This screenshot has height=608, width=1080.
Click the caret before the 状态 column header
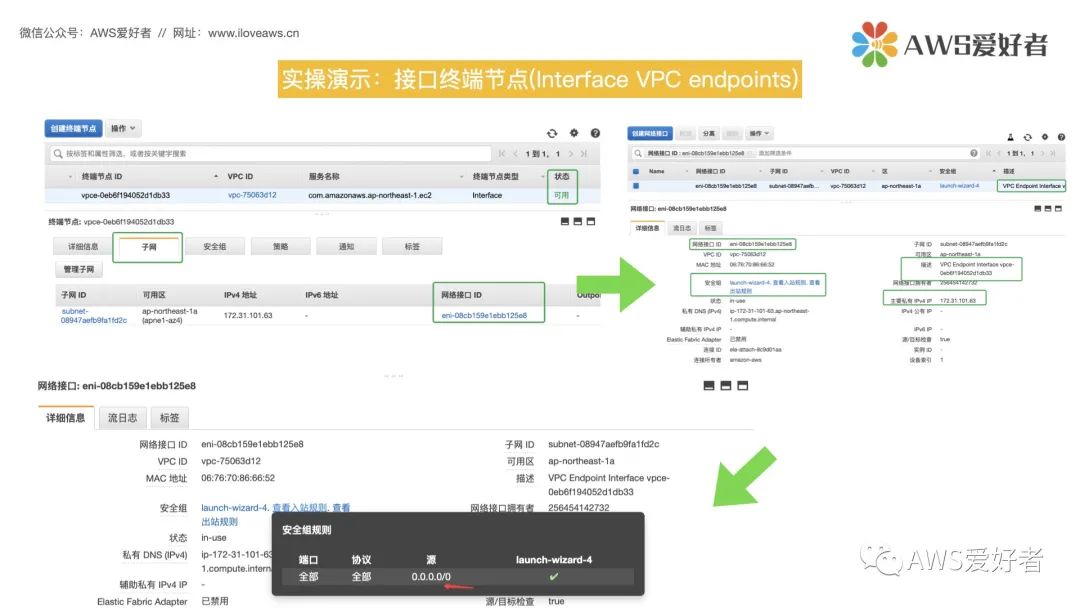543,177
